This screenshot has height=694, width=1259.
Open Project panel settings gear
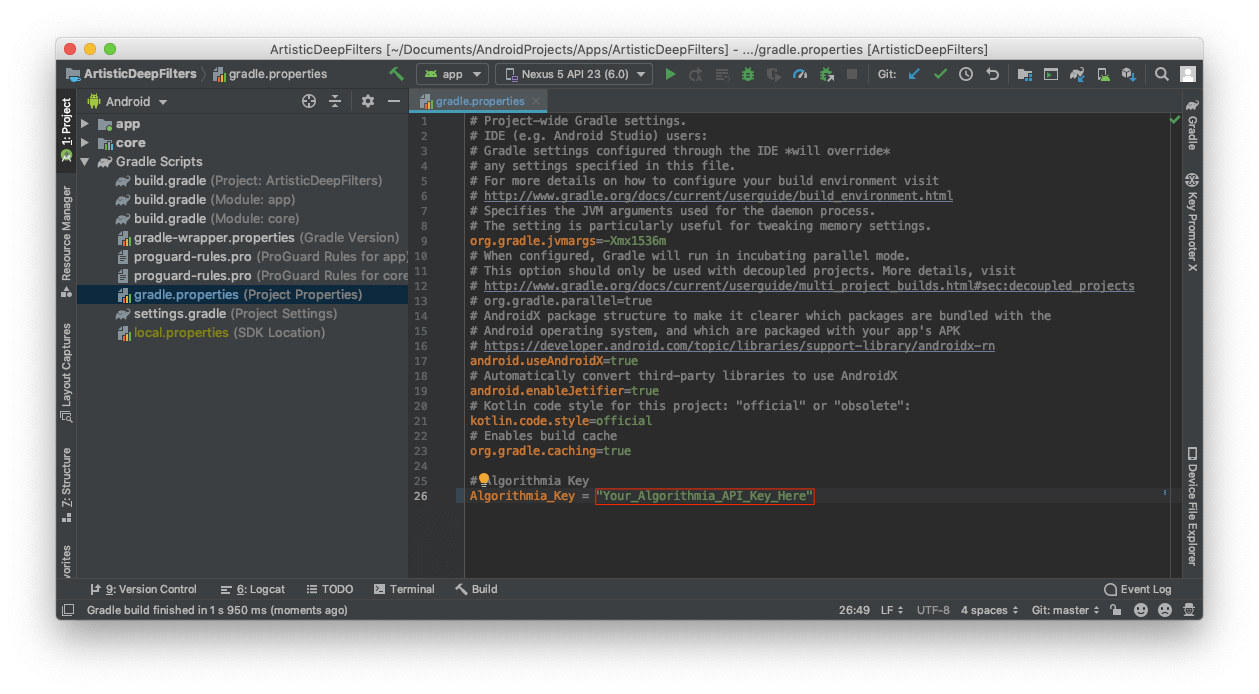tap(368, 101)
